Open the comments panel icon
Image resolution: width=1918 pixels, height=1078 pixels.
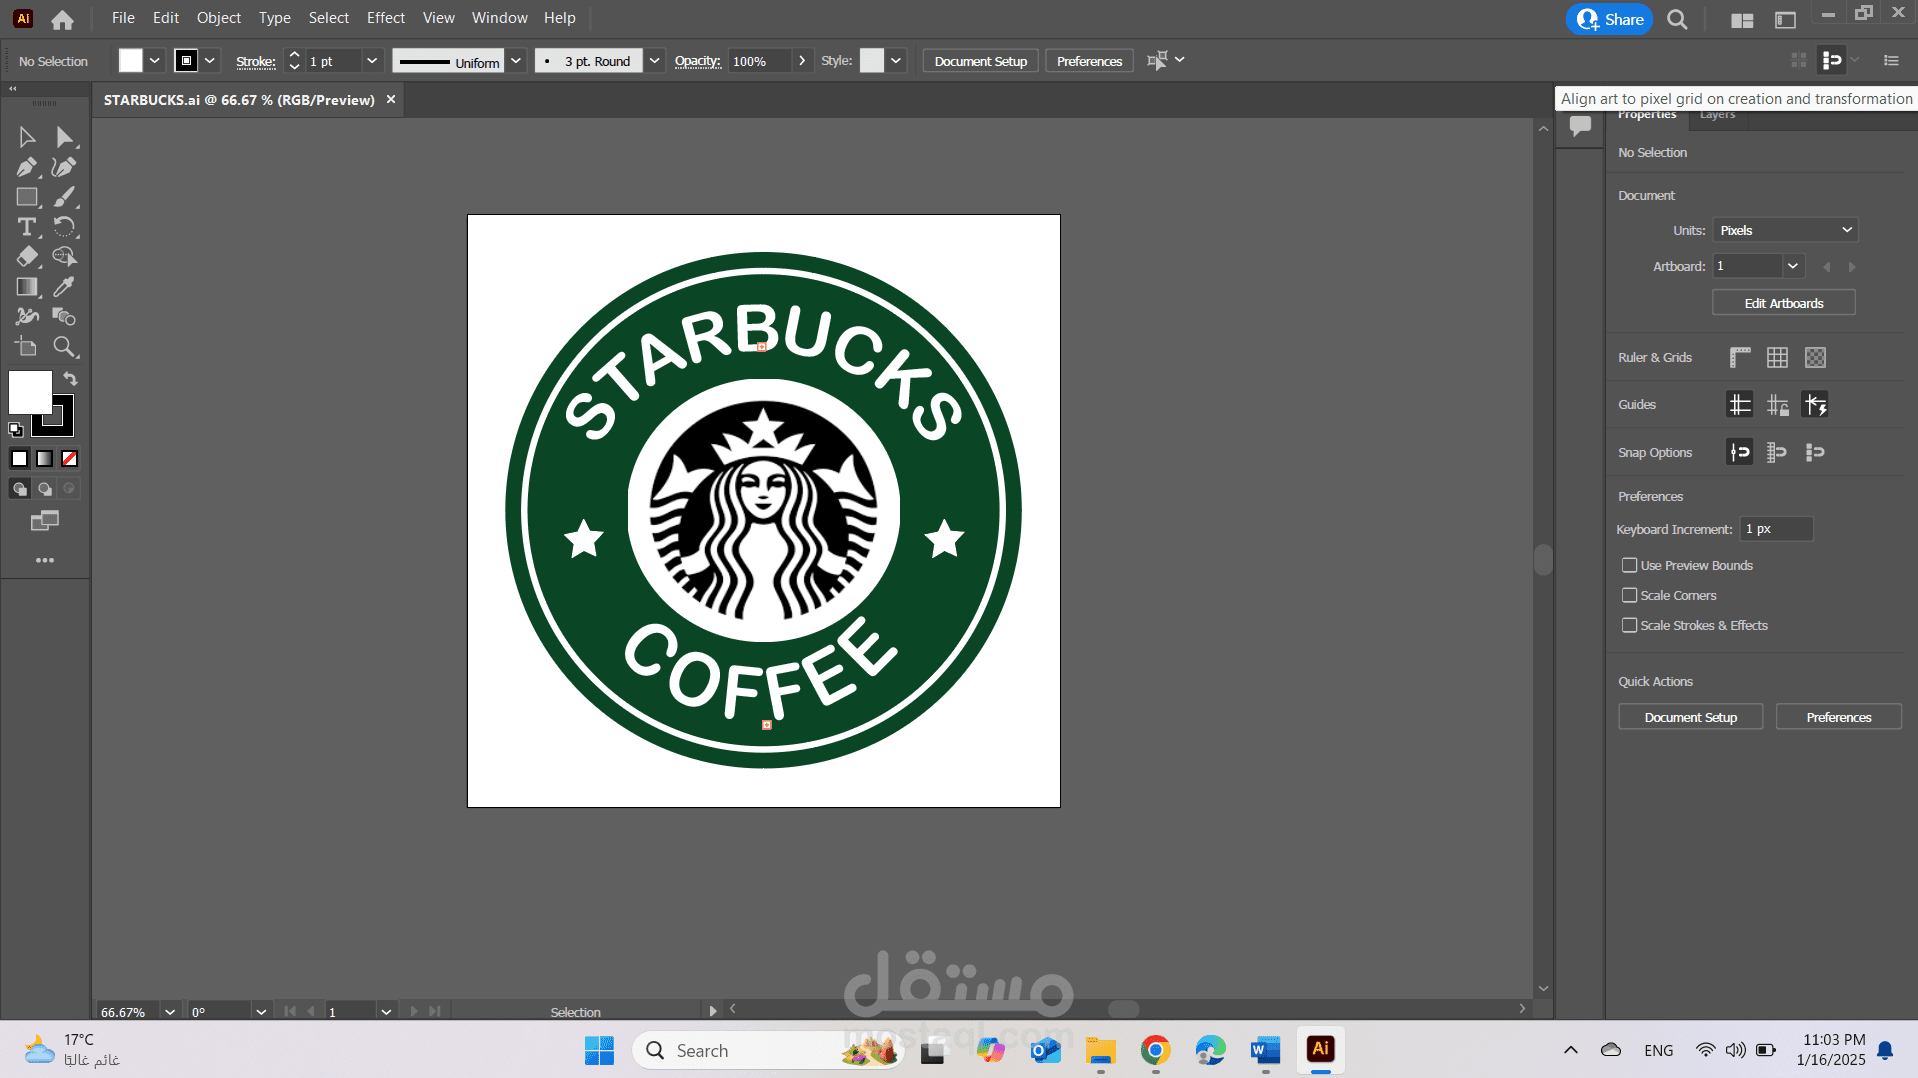[x=1580, y=126]
